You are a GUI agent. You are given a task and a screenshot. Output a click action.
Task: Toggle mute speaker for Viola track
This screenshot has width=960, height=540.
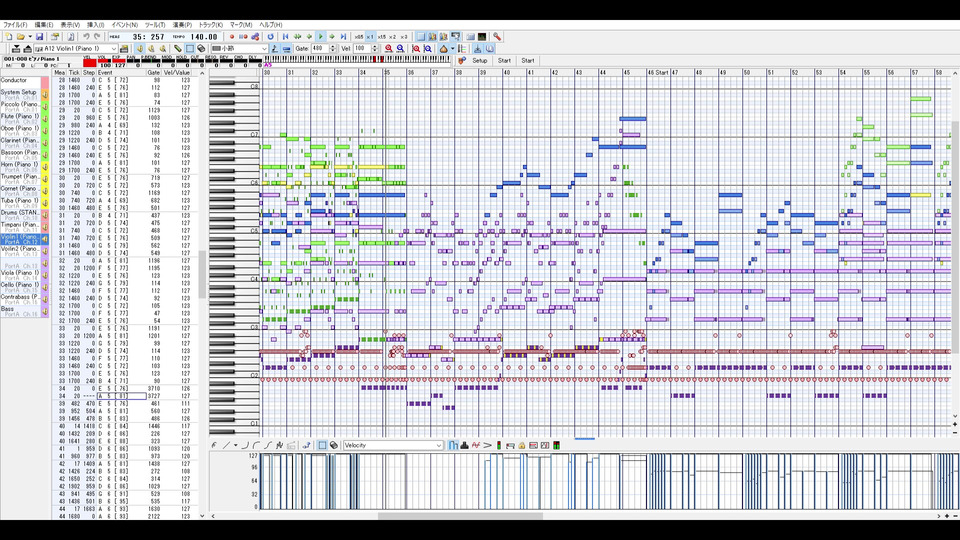tap(45, 276)
